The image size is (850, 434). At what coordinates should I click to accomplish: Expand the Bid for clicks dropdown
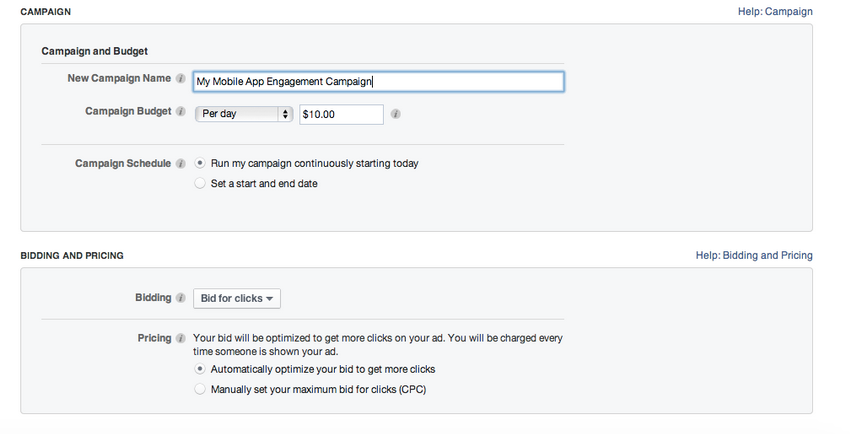point(237,298)
